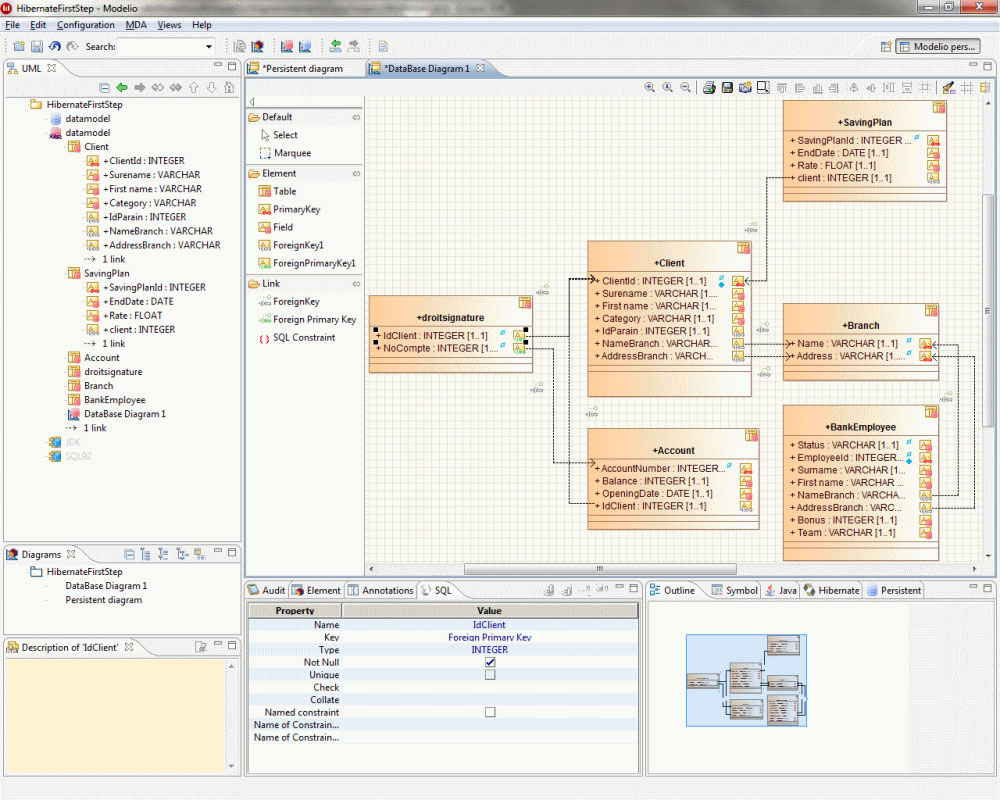The height and width of the screenshot is (800, 1000).
Task: Switch to the Element tab
Action: pyautogui.click(x=316, y=591)
